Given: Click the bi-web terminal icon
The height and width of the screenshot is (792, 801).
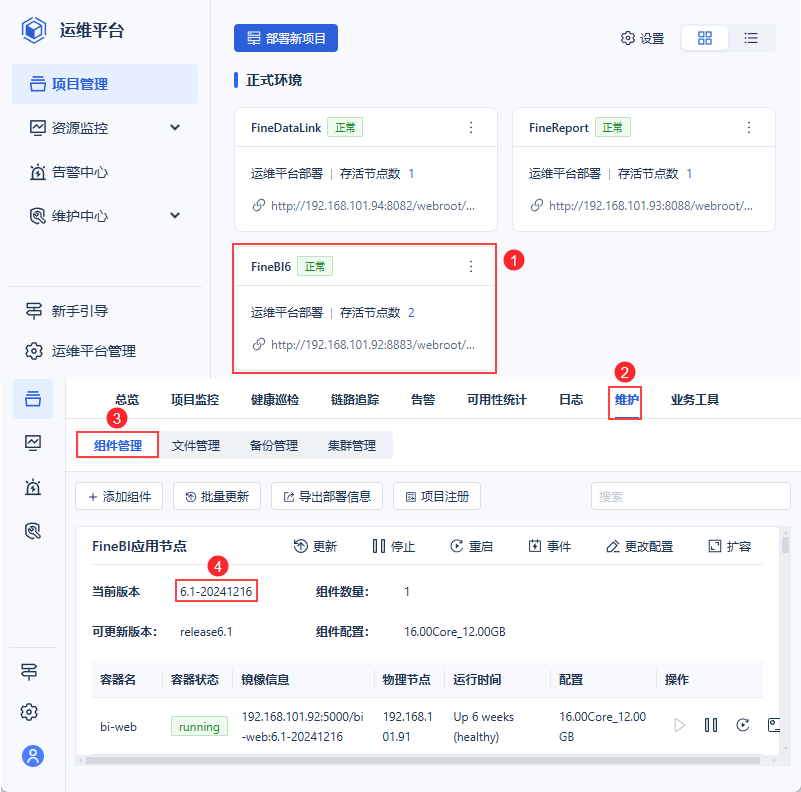Looking at the screenshot, I should (774, 725).
